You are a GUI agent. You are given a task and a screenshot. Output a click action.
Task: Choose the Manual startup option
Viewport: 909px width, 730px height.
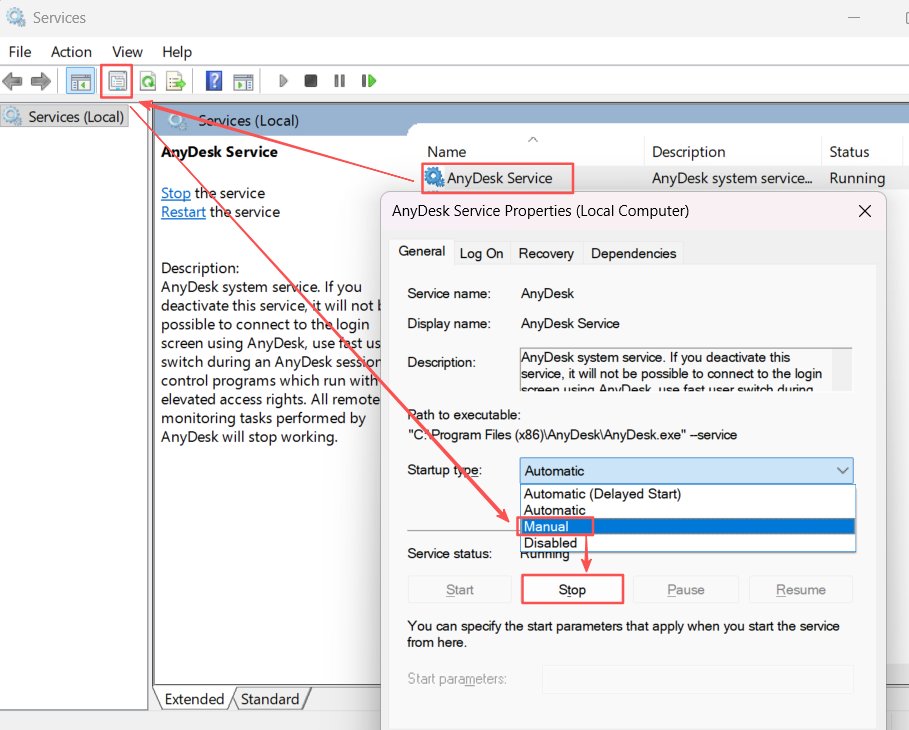(688, 526)
